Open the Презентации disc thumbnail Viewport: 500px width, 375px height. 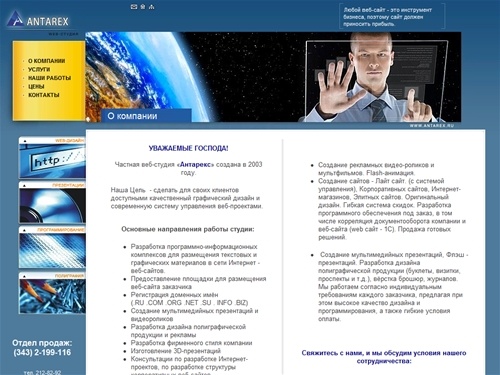tap(52, 202)
